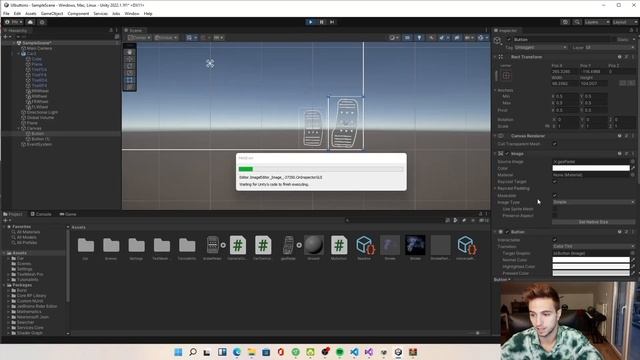Open the Assets menu
The width and height of the screenshot is (640, 360).
[x=31, y=13]
